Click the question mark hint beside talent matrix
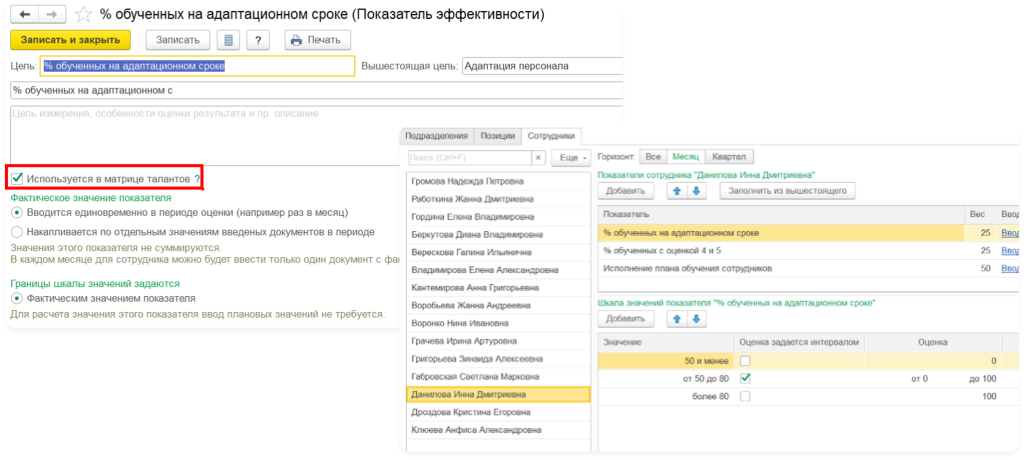The image size is (1024, 460). (x=197, y=179)
